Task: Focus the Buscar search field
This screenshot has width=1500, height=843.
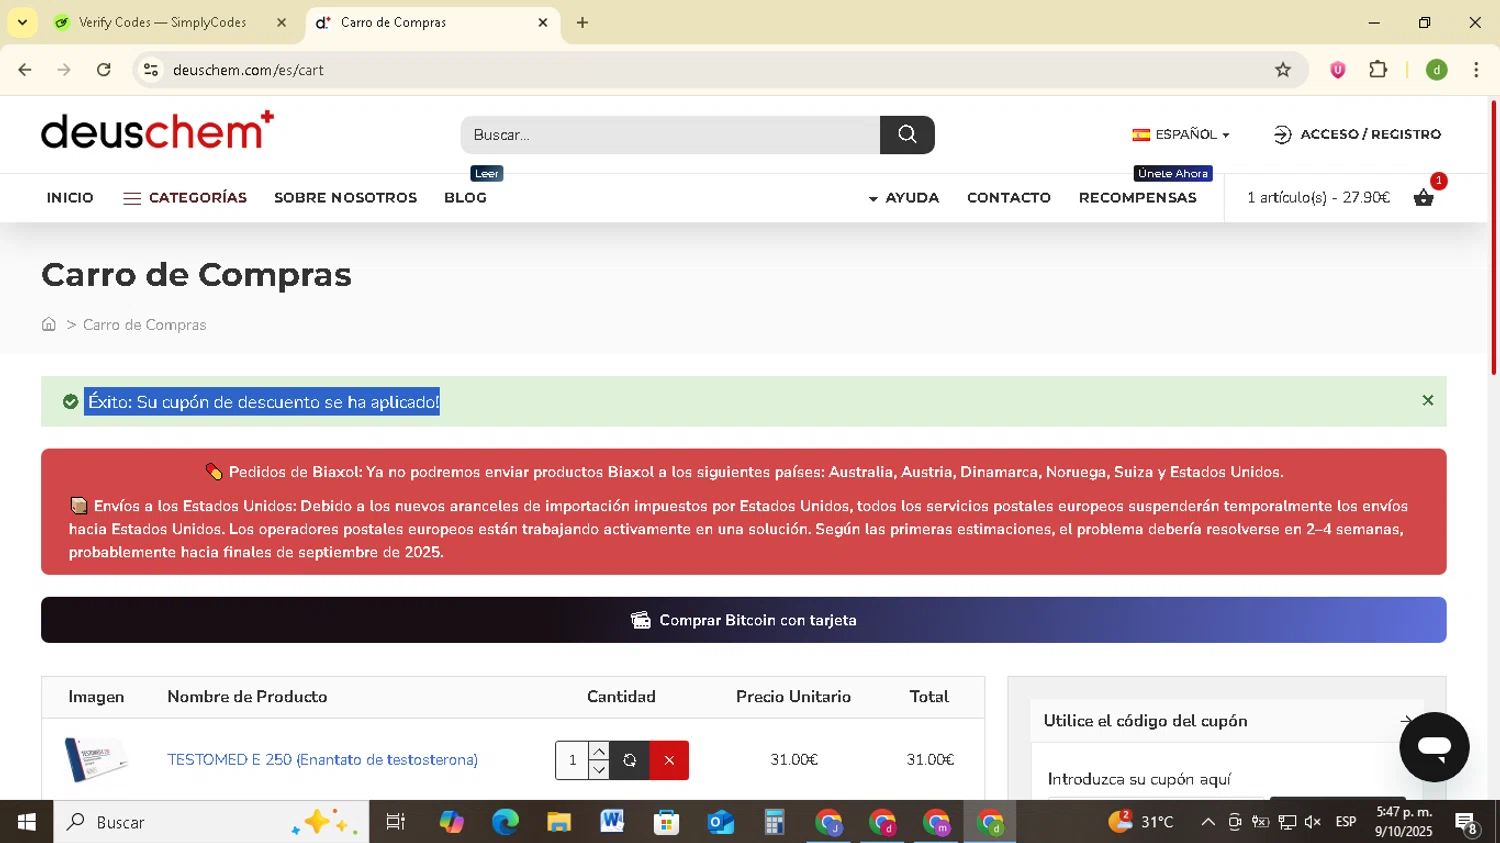Action: tap(670, 135)
